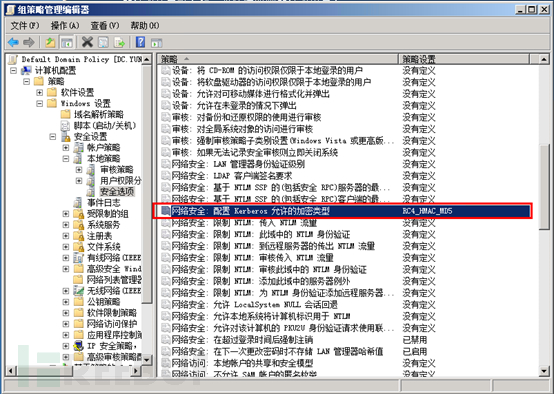
Task: Click policy list vertical scrollbar thumb
Action: point(544,187)
